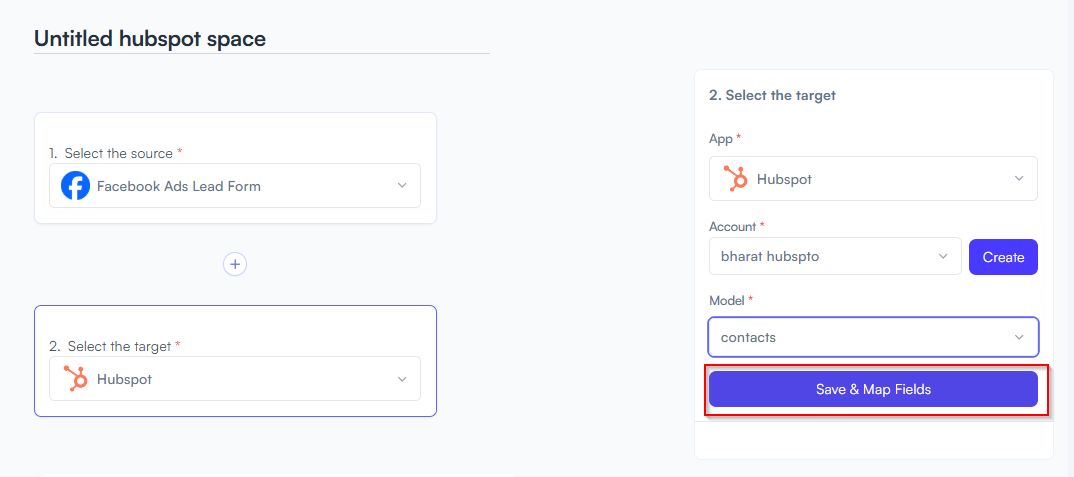Screen dimensions: 1074x477
Task: Click the '2. Select the target' panel heading
Action: [773, 95]
